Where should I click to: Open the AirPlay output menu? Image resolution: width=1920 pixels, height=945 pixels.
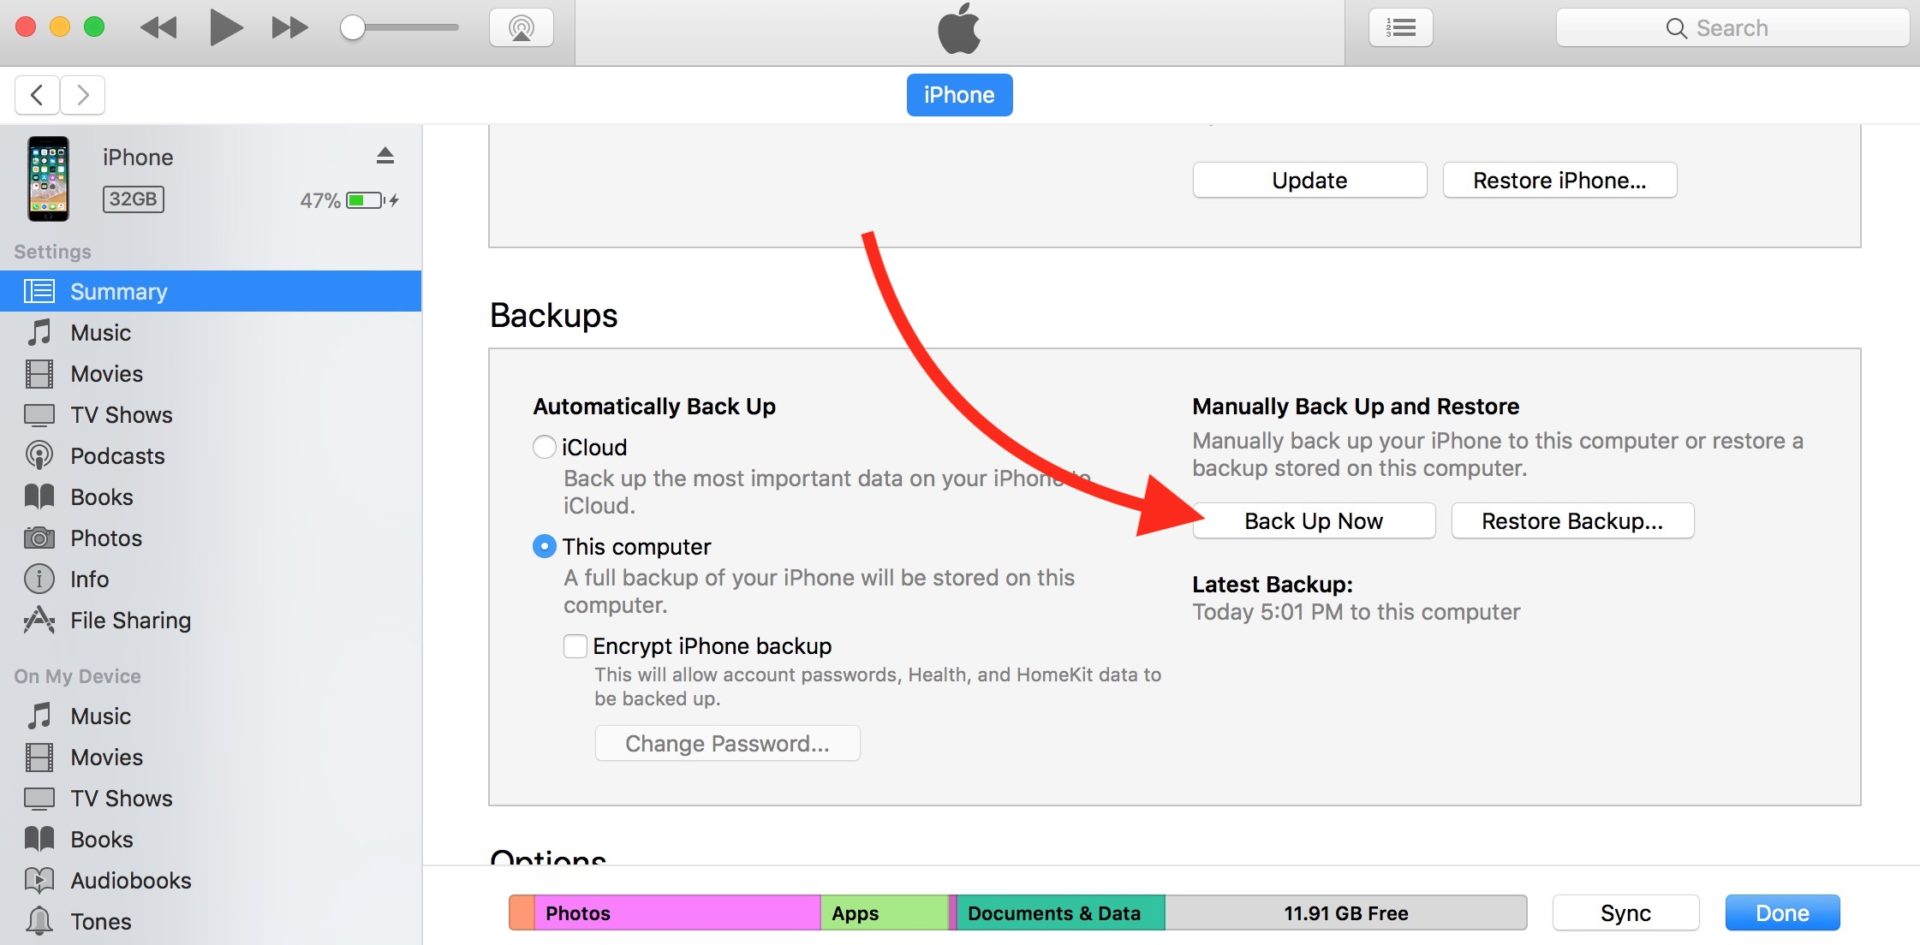[x=521, y=27]
